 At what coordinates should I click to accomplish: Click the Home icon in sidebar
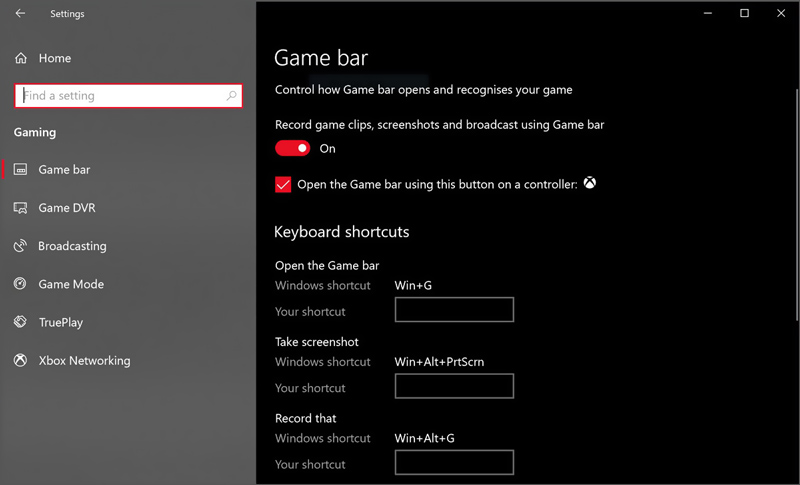click(x=21, y=59)
